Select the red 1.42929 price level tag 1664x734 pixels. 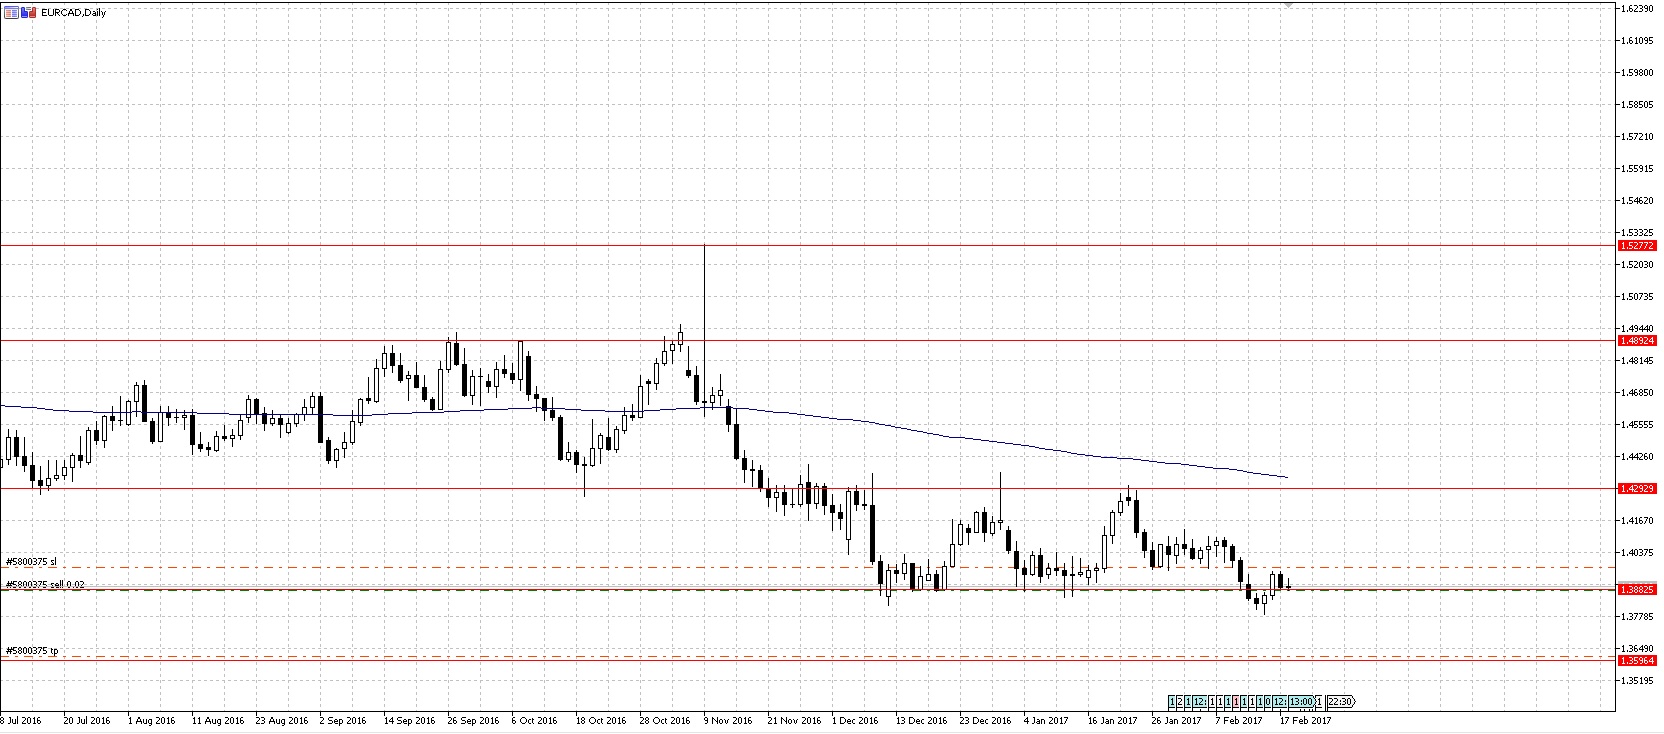1637,488
